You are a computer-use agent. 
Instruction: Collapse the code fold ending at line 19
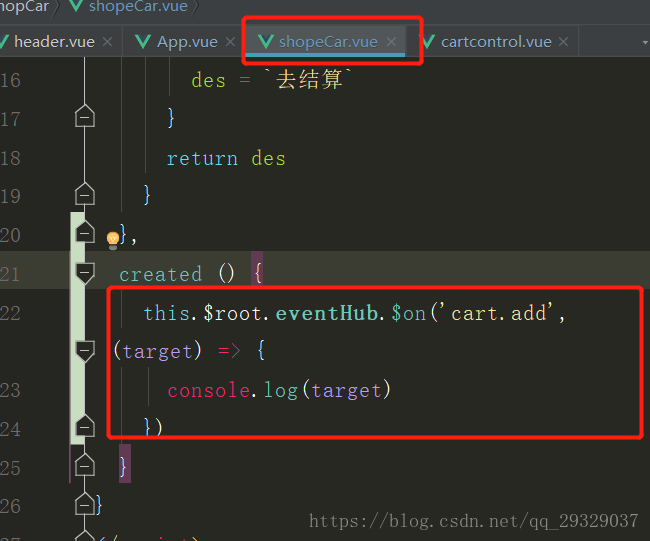point(85,194)
